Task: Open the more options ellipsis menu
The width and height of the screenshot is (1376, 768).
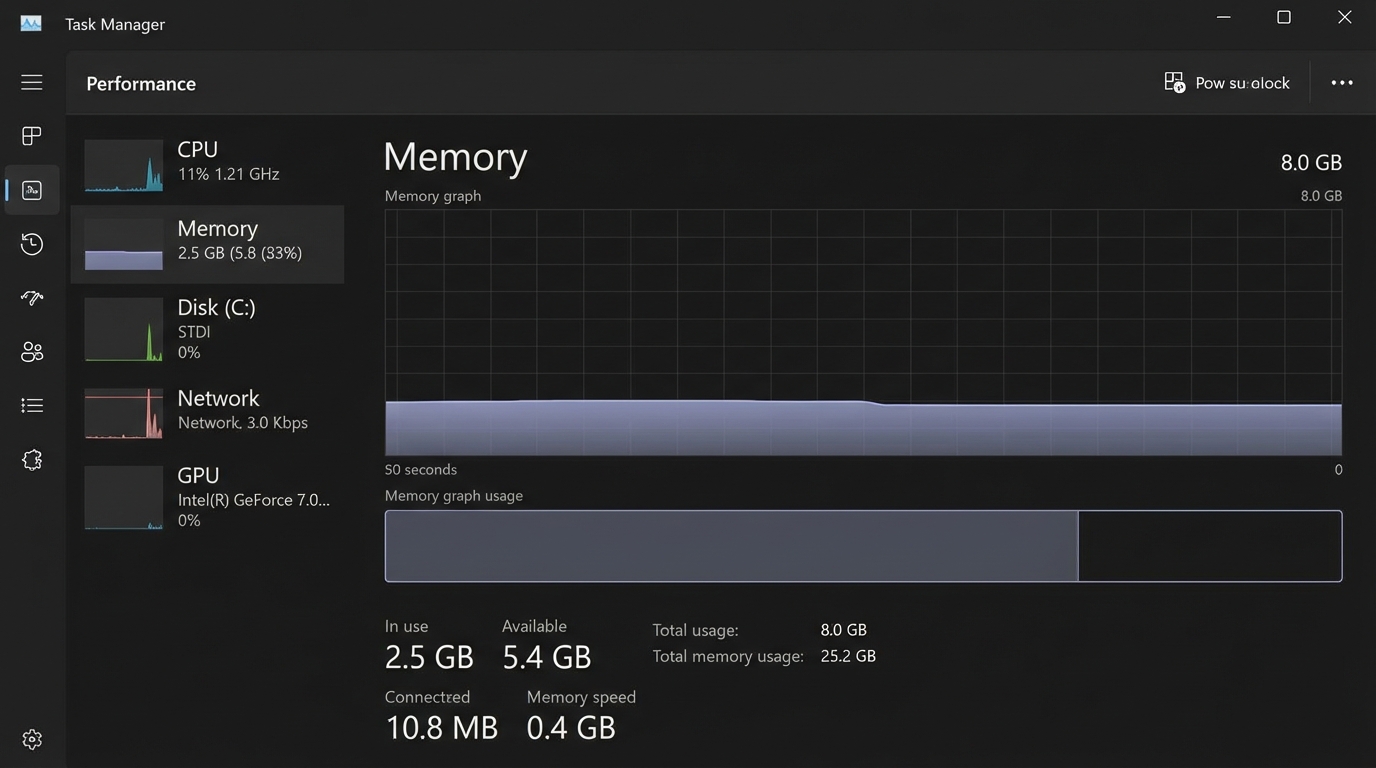Action: click(1341, 82)
